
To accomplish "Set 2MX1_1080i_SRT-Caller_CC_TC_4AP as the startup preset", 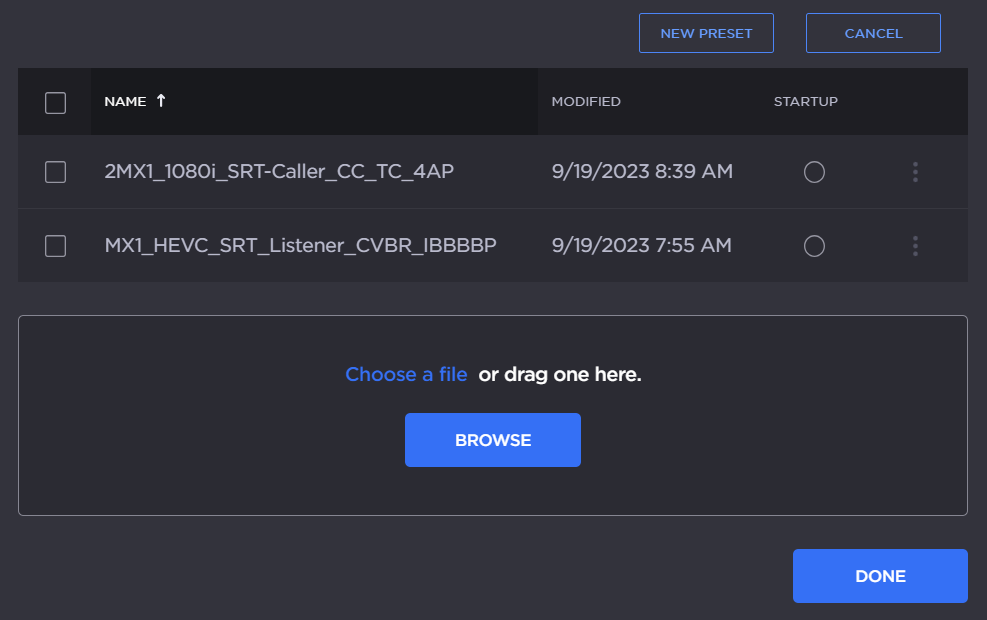I will point(814,172).
